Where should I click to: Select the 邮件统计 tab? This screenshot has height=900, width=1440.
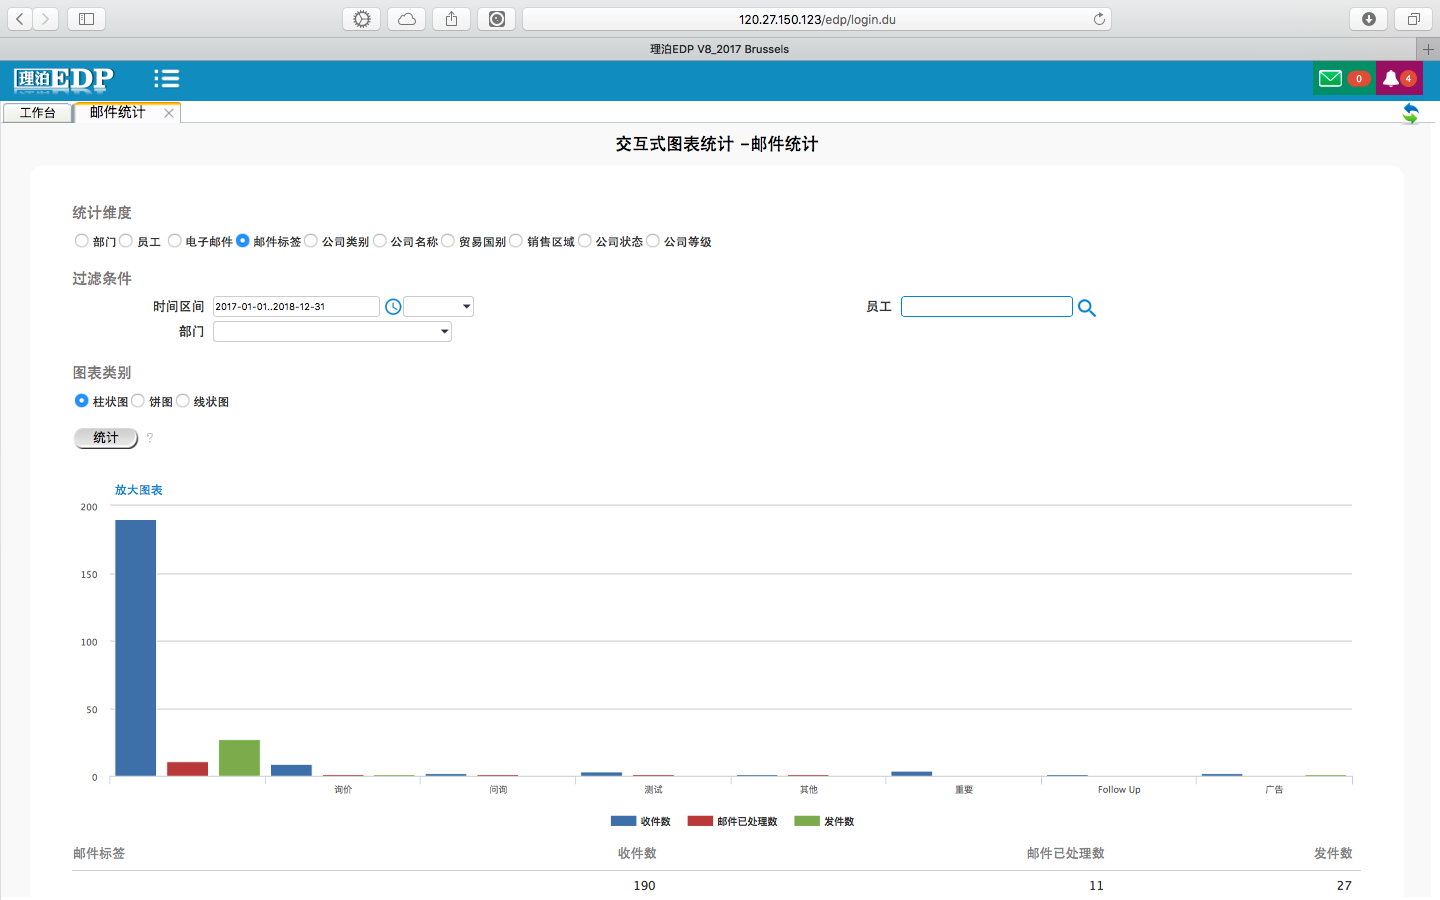click(x=118, y=113)
